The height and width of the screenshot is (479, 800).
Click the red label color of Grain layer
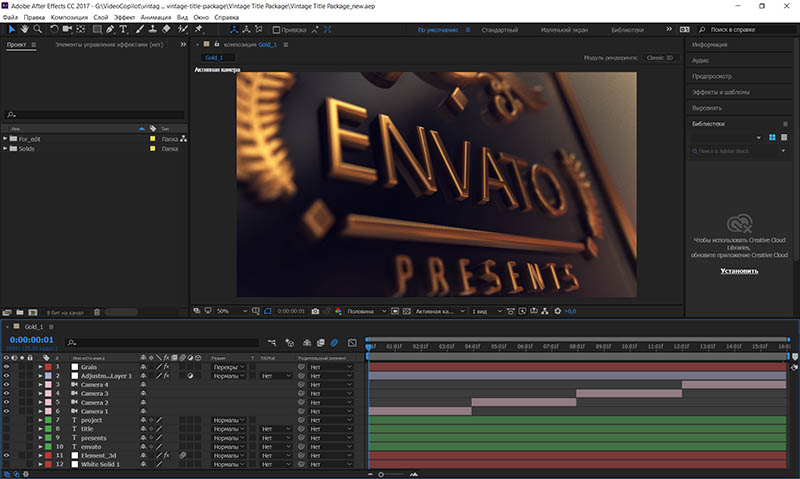pos(48,367)
